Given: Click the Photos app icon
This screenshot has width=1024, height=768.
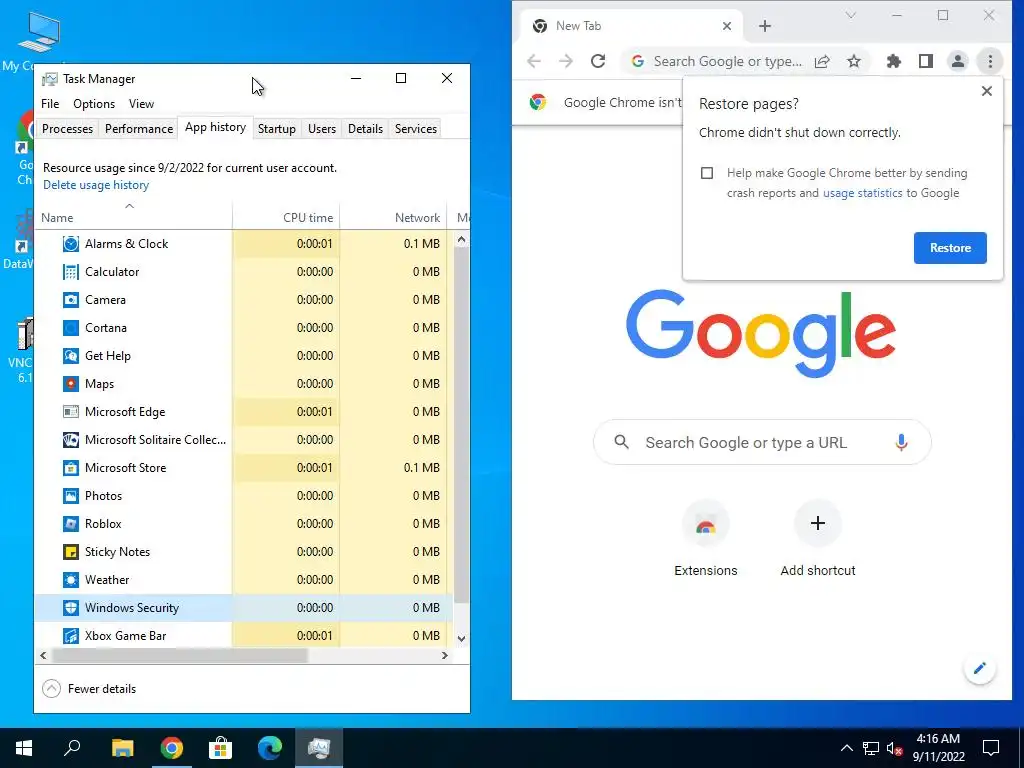Looking at the screenshot, I should (71, 496).
